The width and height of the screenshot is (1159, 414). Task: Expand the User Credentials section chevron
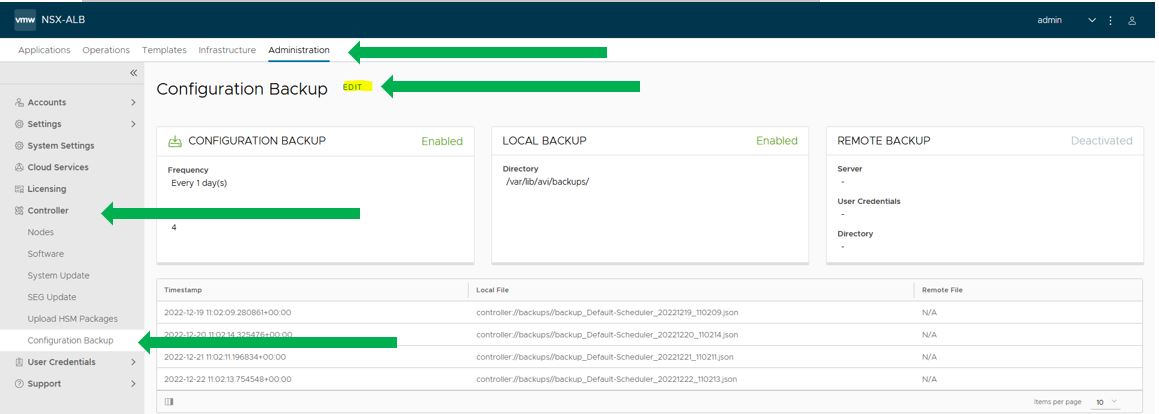coord(133,362)
